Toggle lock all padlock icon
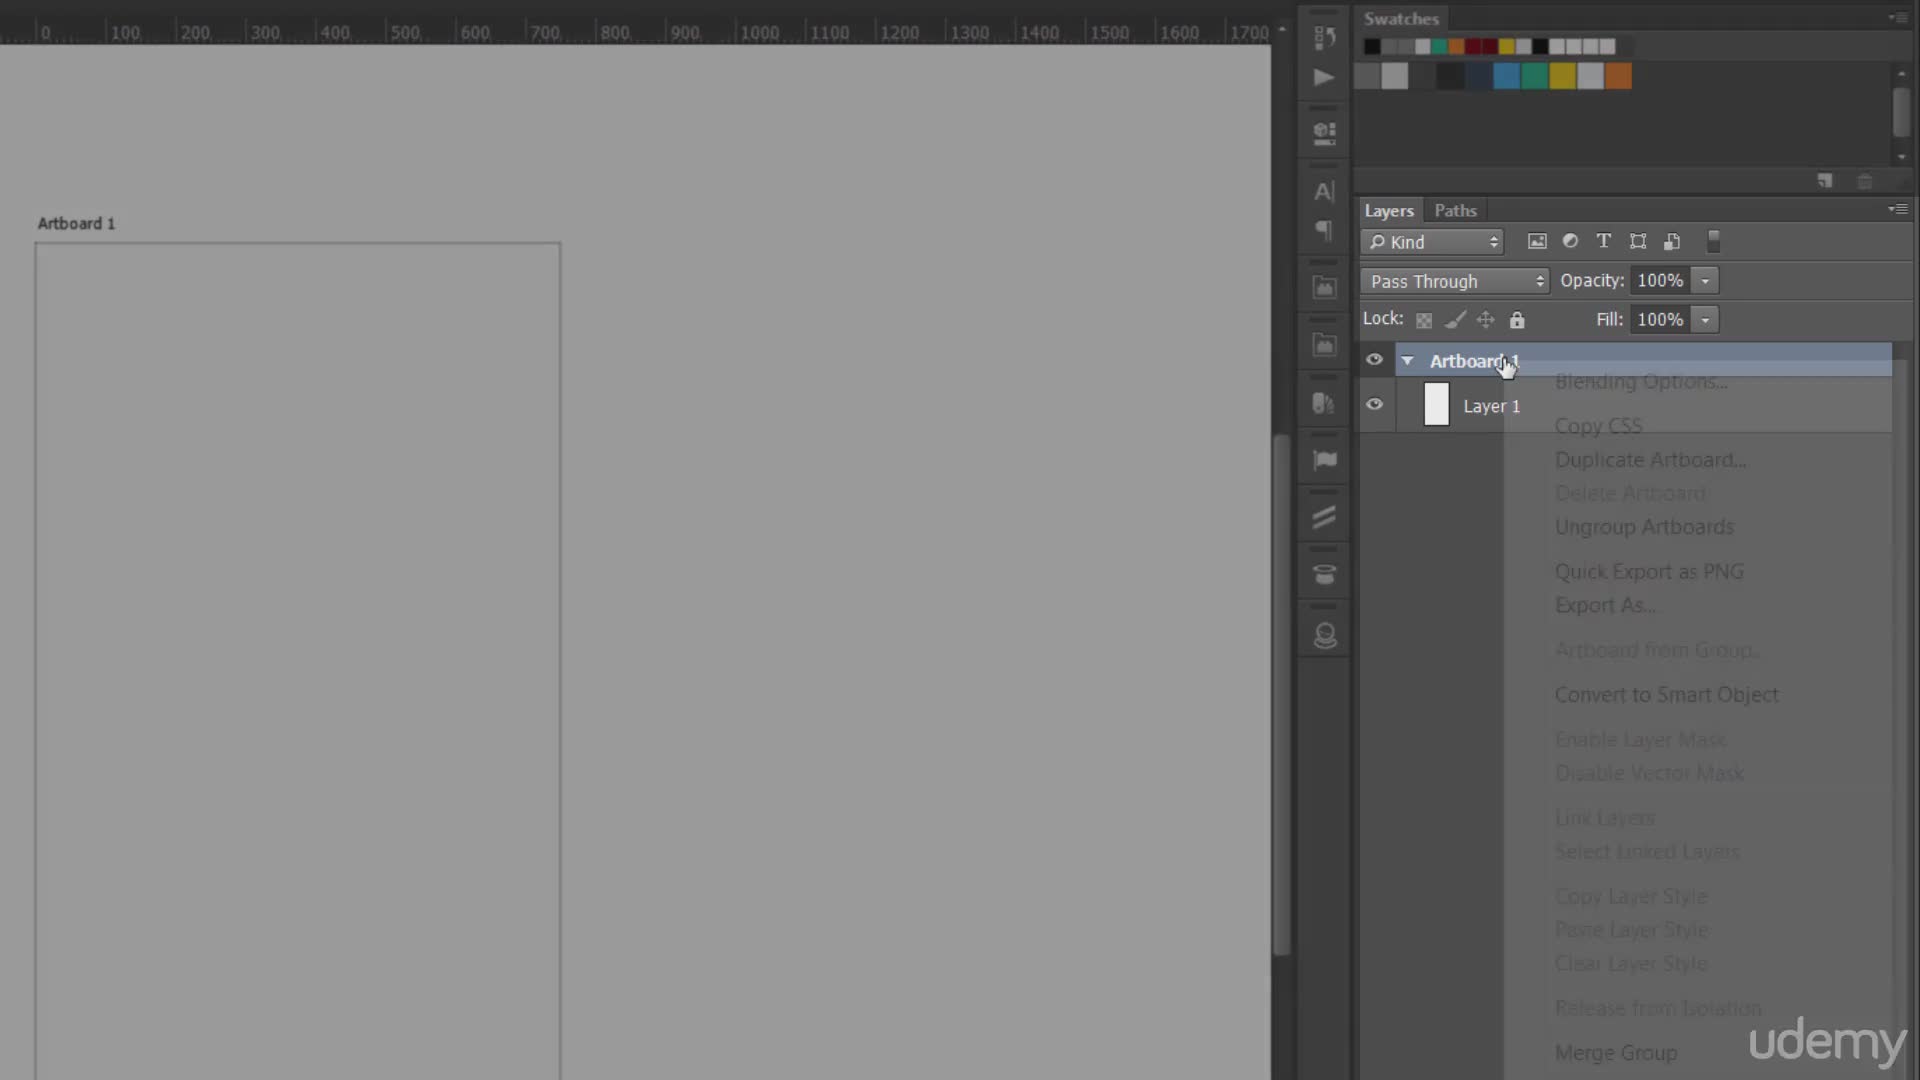The height and width of the screenshot is (1080, 1920). 1517,320
